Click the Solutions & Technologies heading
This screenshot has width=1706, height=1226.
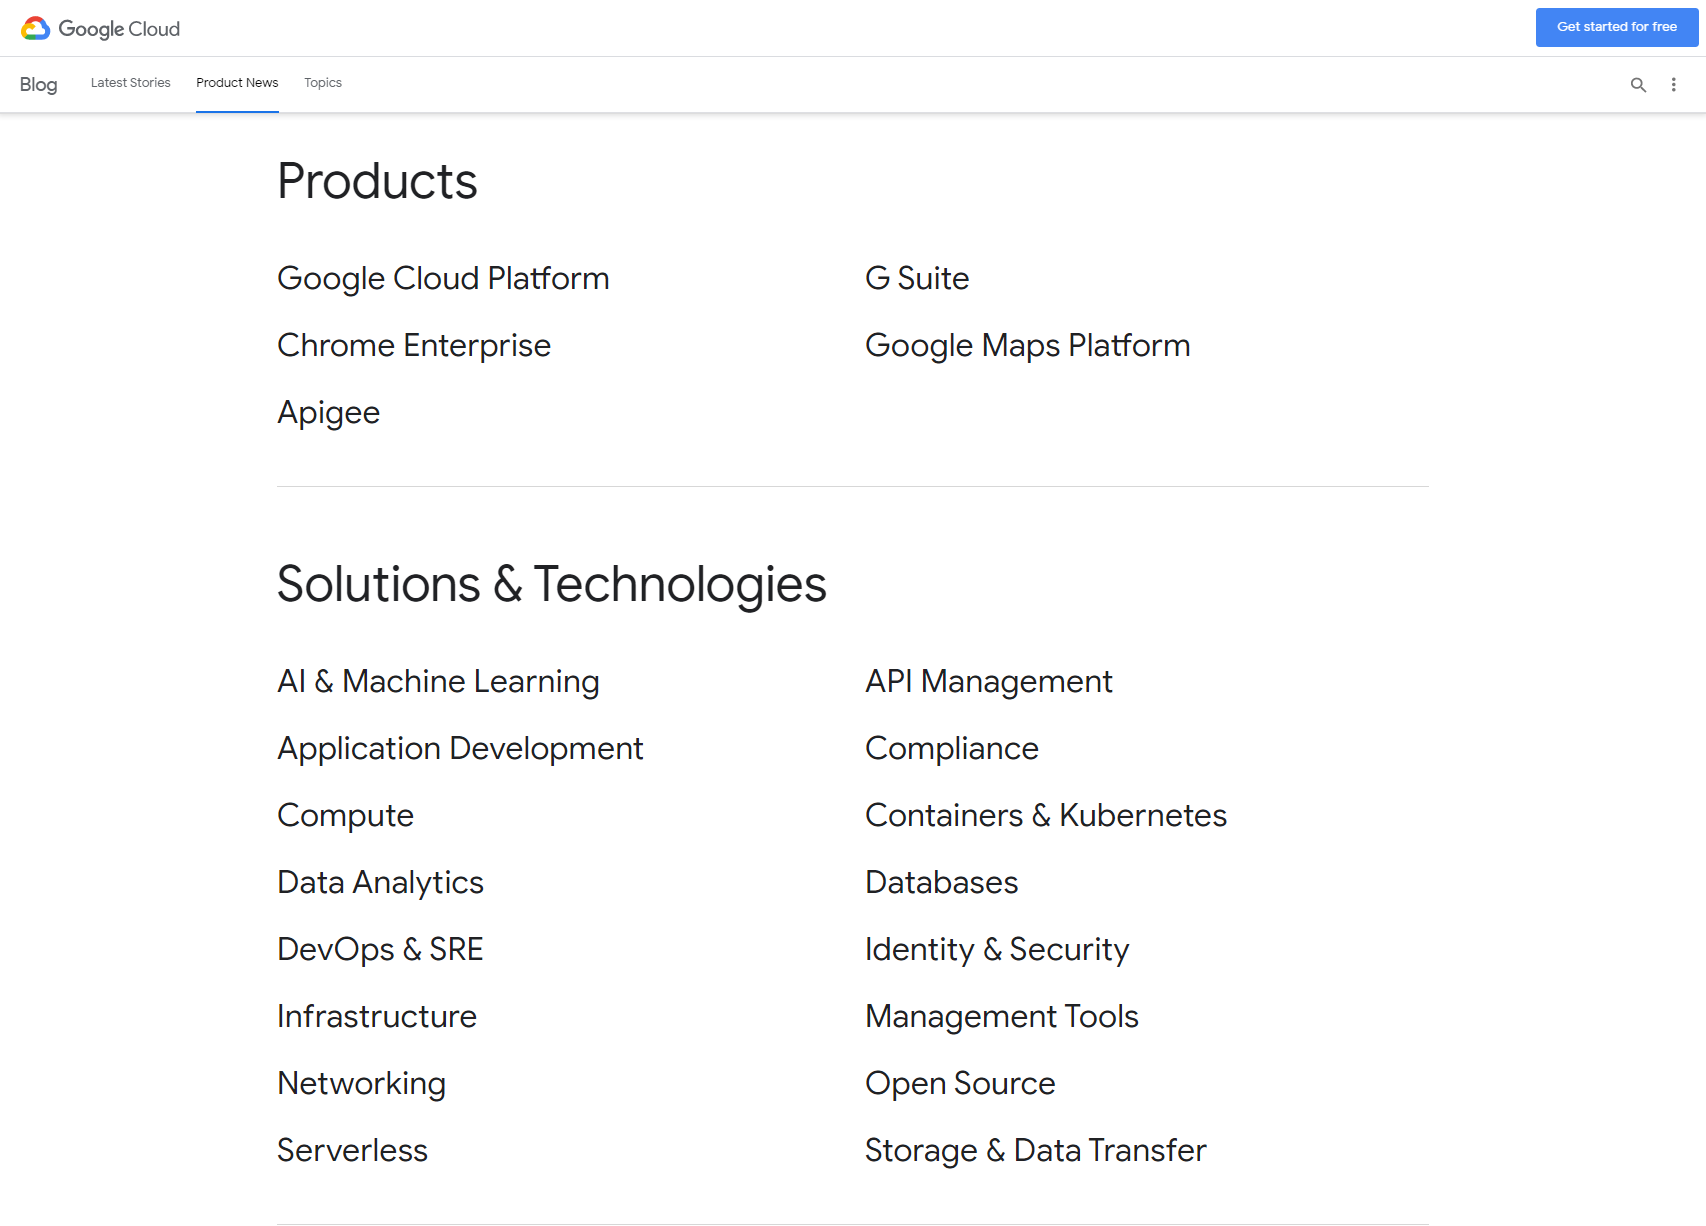coord(552,584)
